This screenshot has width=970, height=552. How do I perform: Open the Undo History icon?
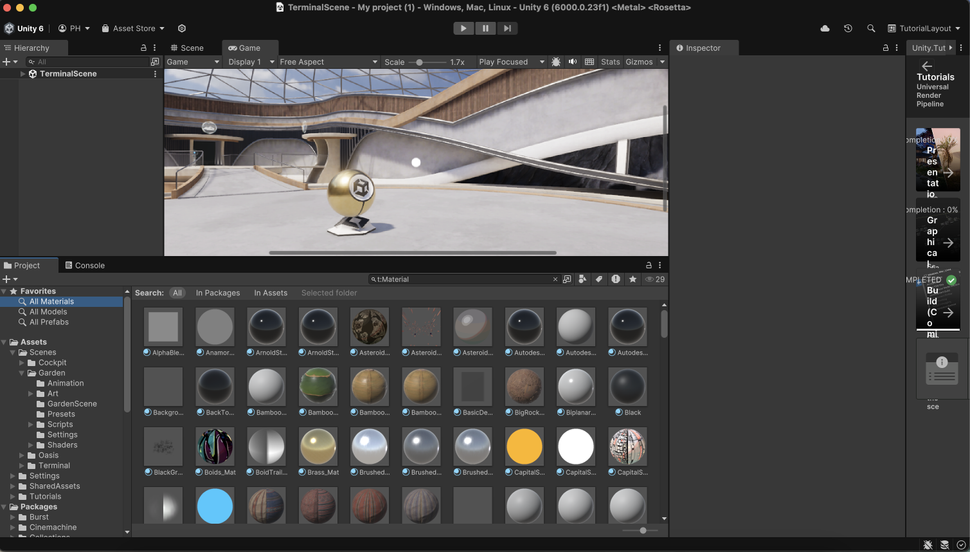[848, 29]
